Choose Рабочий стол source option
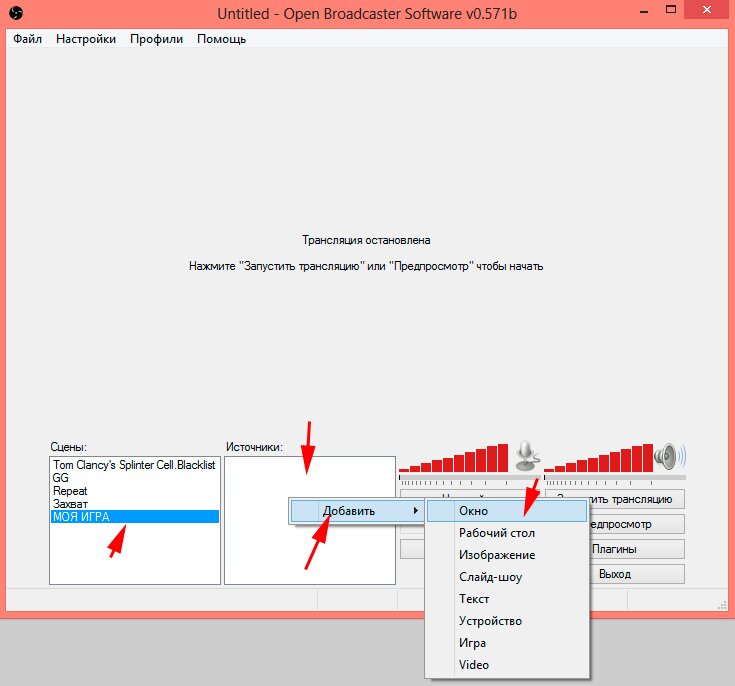The width and height of the screenshot is (735, 686). (507, 533)
